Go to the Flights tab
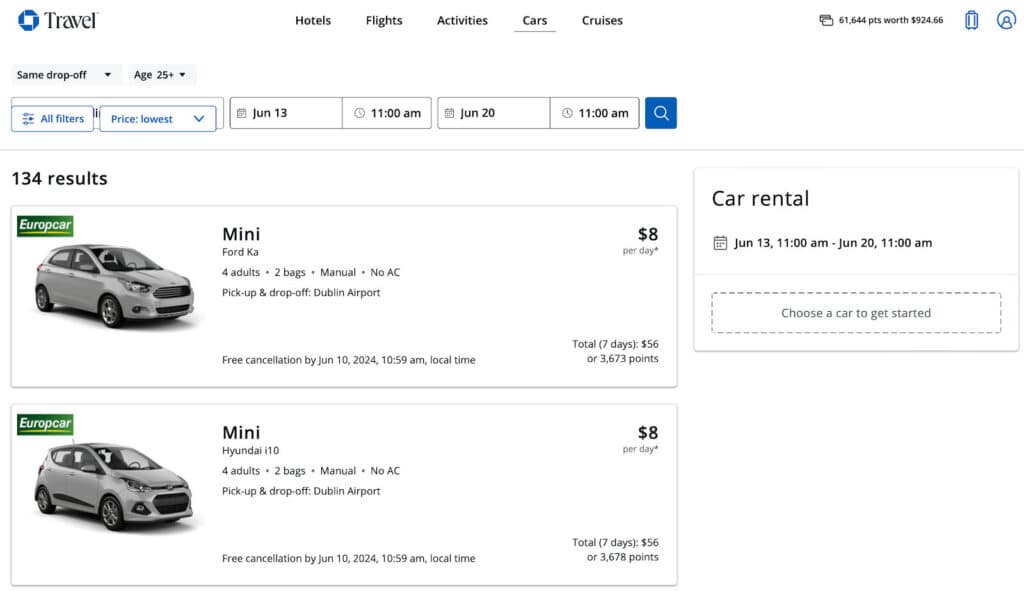Screen dimensions: 1024x591 click(x=384, y=20)
